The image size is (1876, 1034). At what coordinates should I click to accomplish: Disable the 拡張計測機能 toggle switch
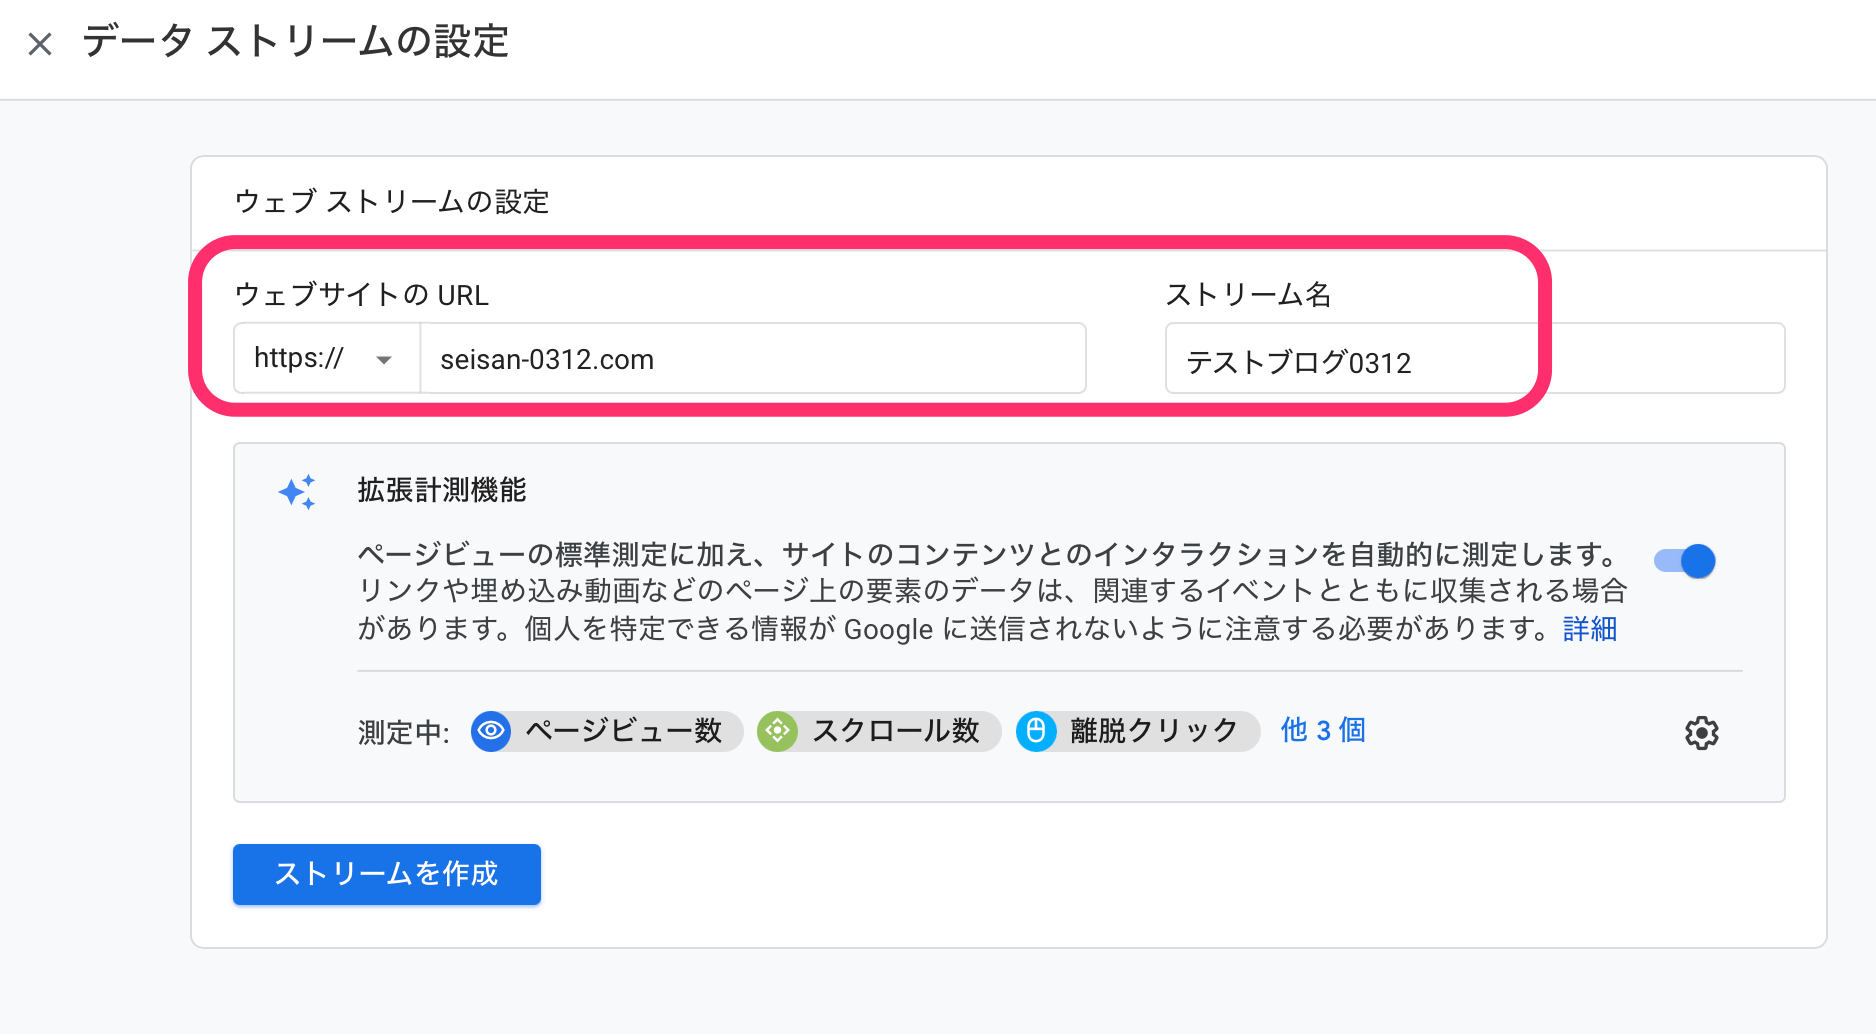pos(1685,561)
